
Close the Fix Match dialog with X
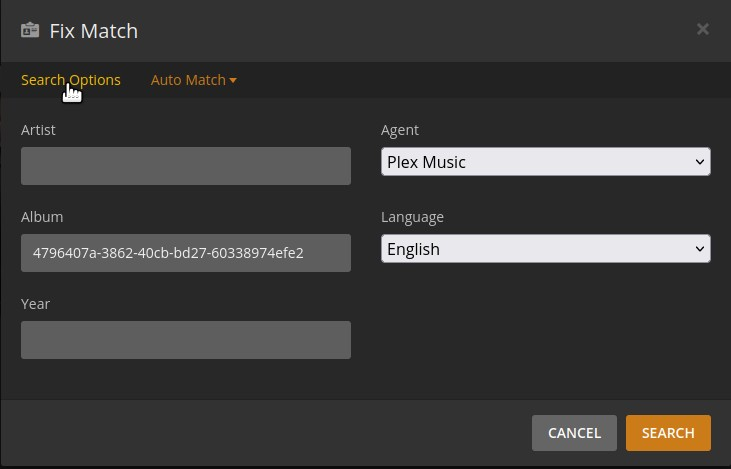[703, 29]
